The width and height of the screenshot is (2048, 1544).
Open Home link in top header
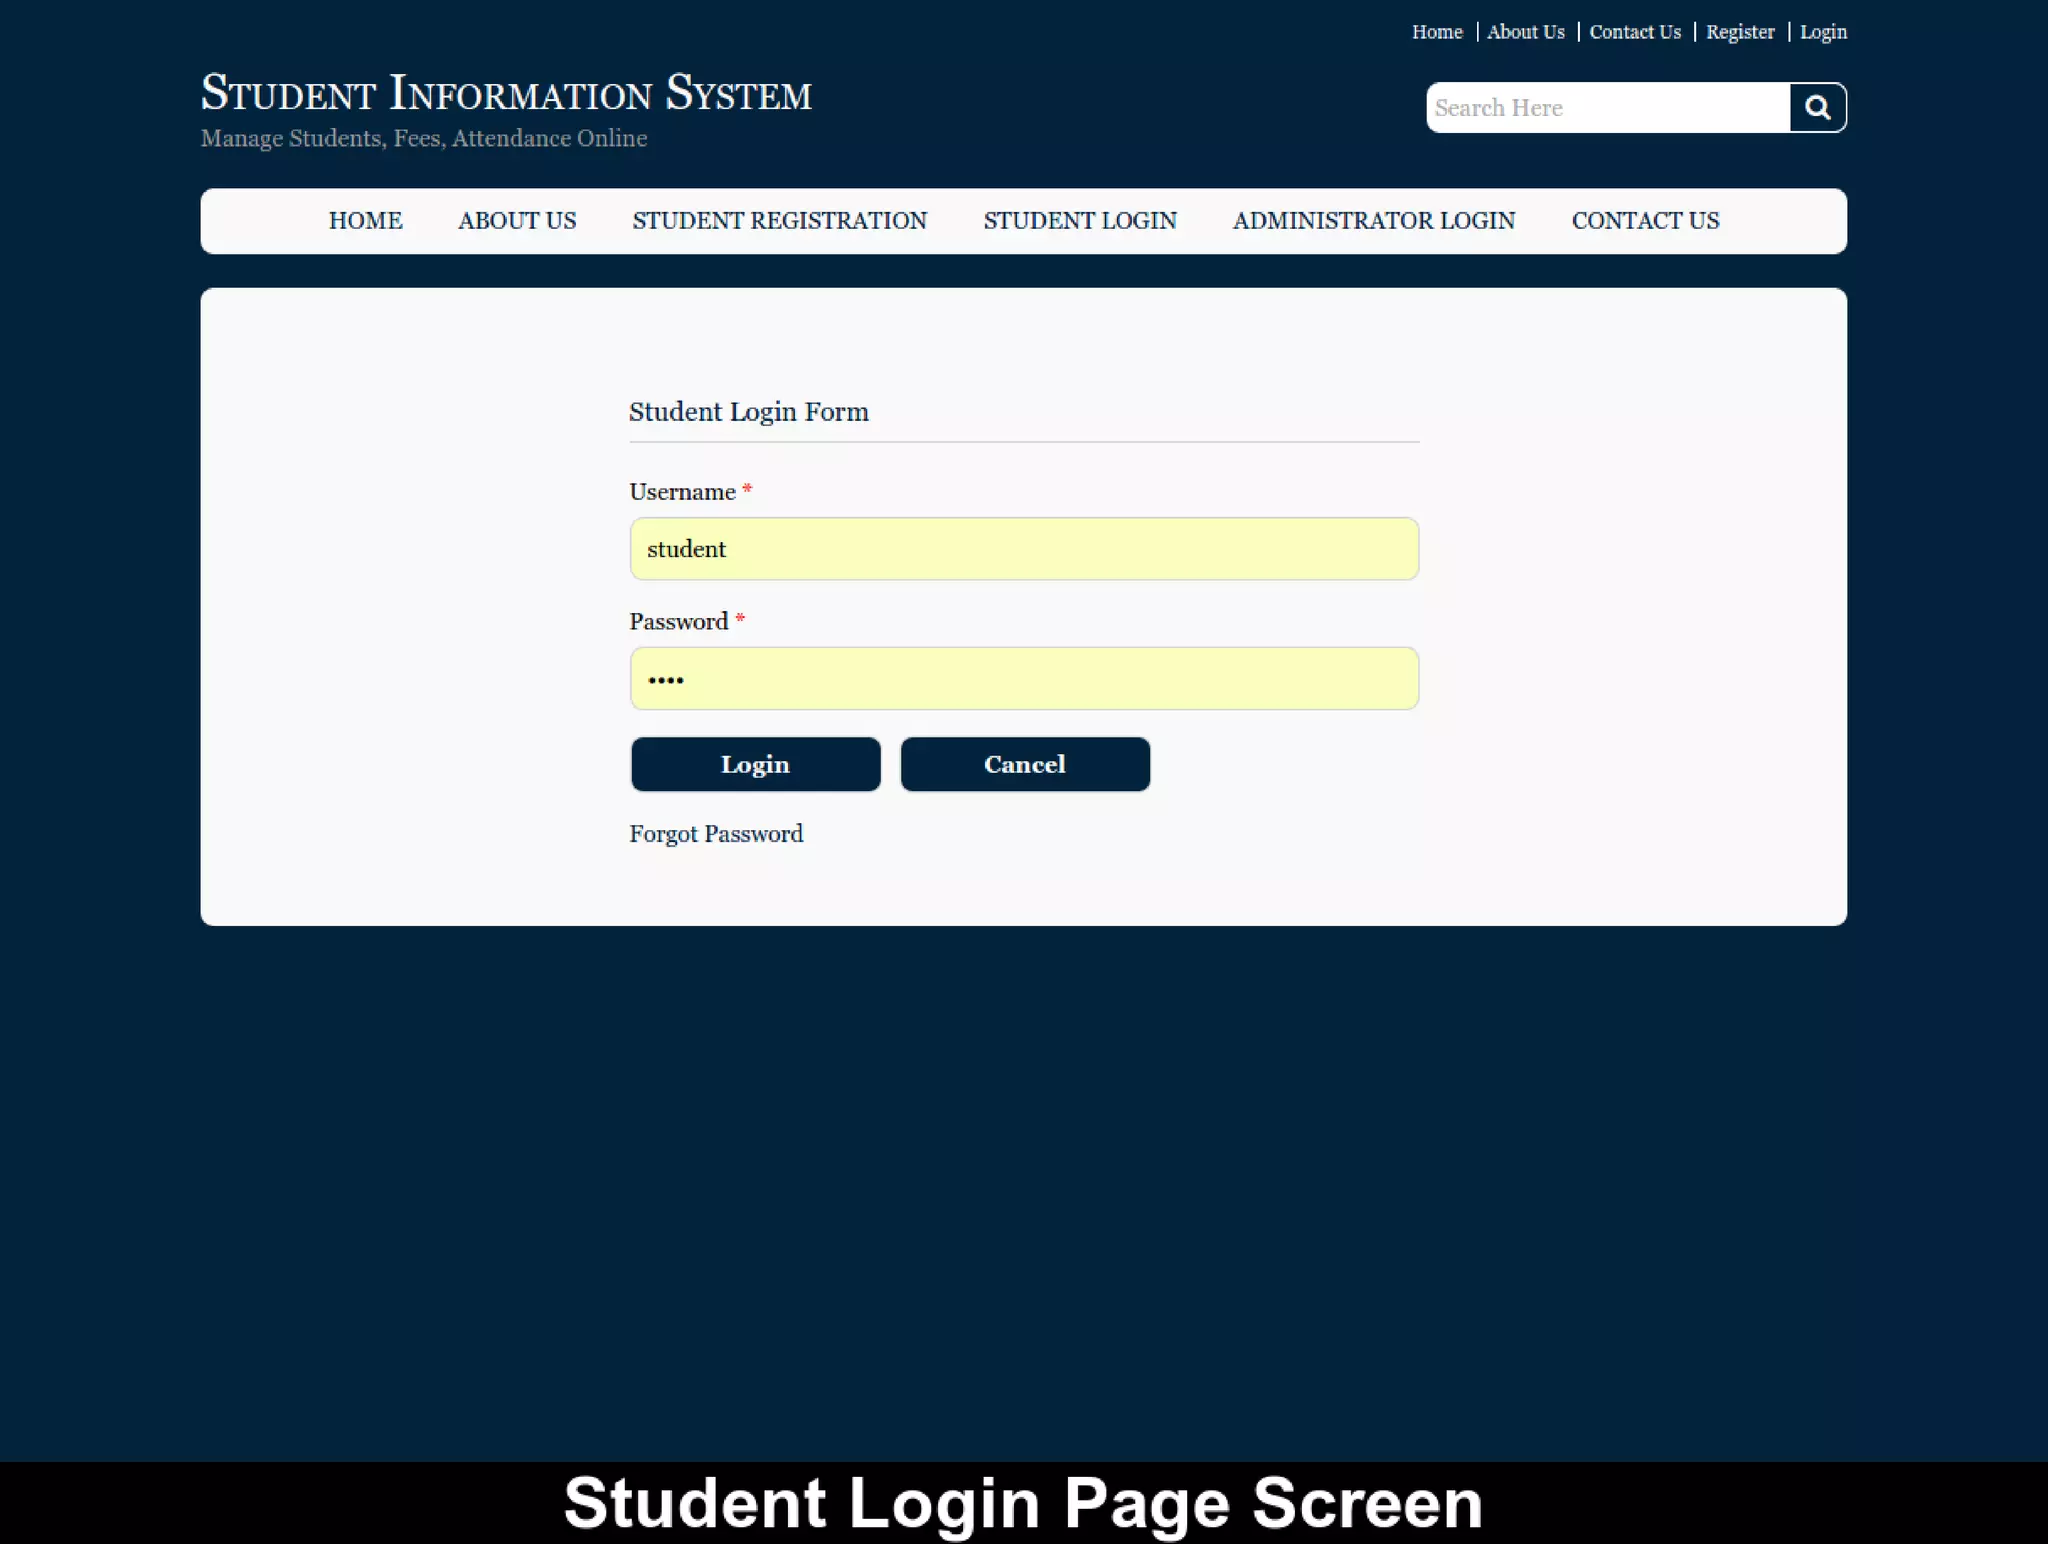(x=1437, y=32)
